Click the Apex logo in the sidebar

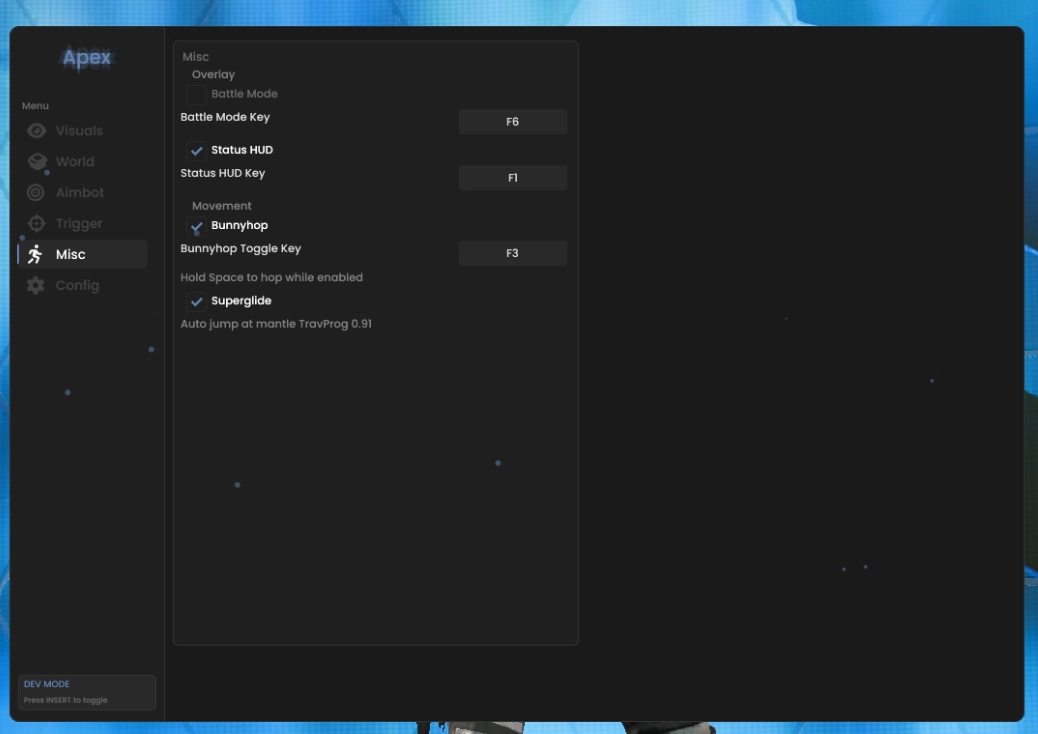pyautogui.click(x=87, y=58)
